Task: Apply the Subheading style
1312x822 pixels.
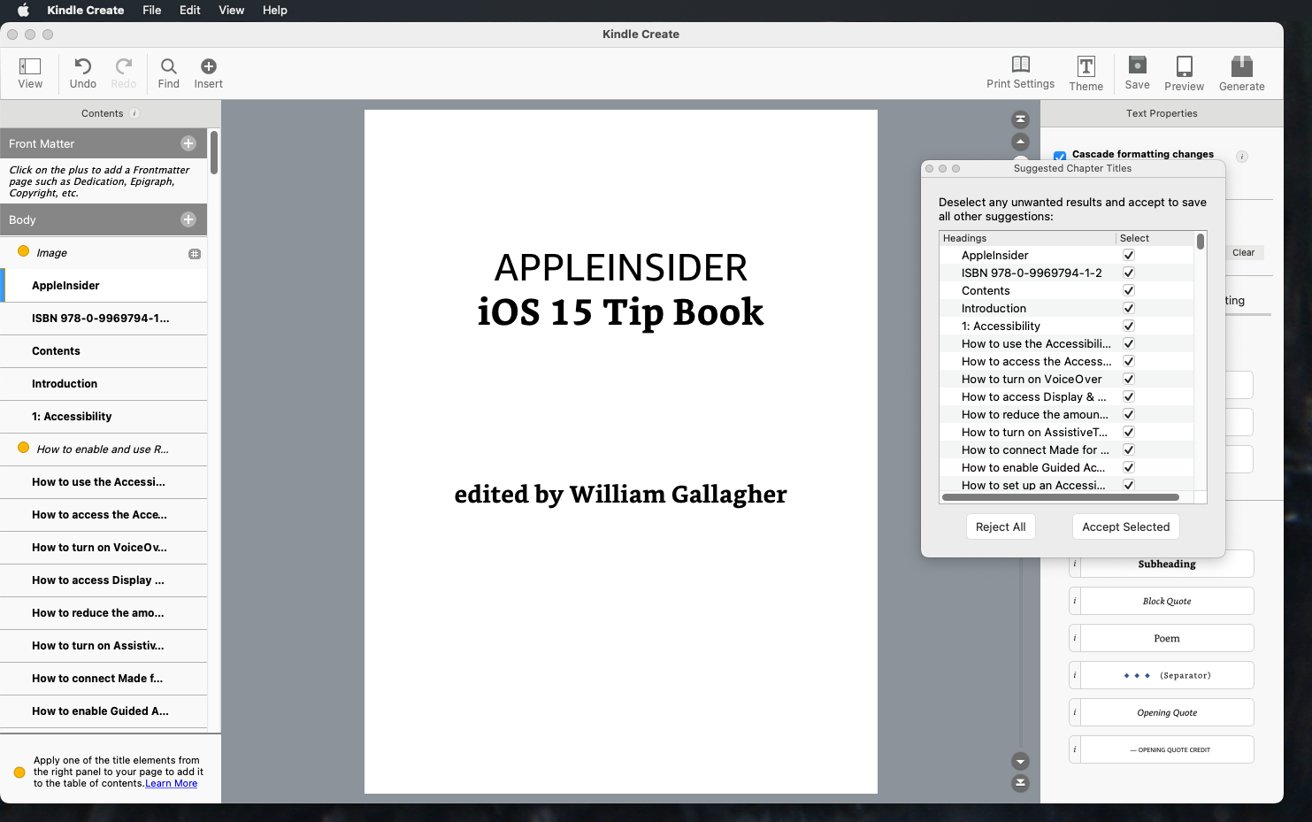Action: point(1166,564)
